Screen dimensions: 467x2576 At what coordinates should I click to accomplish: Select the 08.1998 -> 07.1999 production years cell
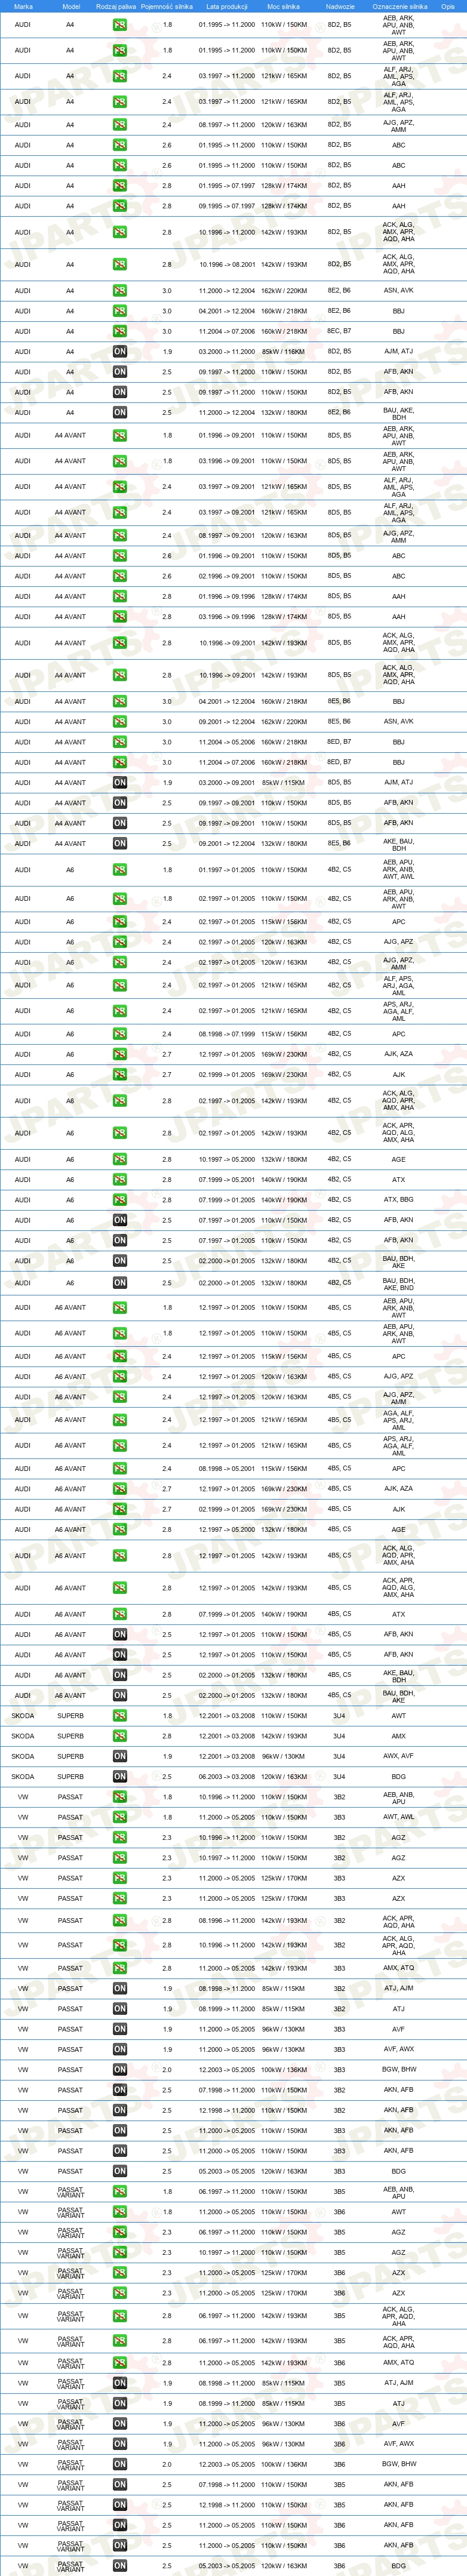227,1034
